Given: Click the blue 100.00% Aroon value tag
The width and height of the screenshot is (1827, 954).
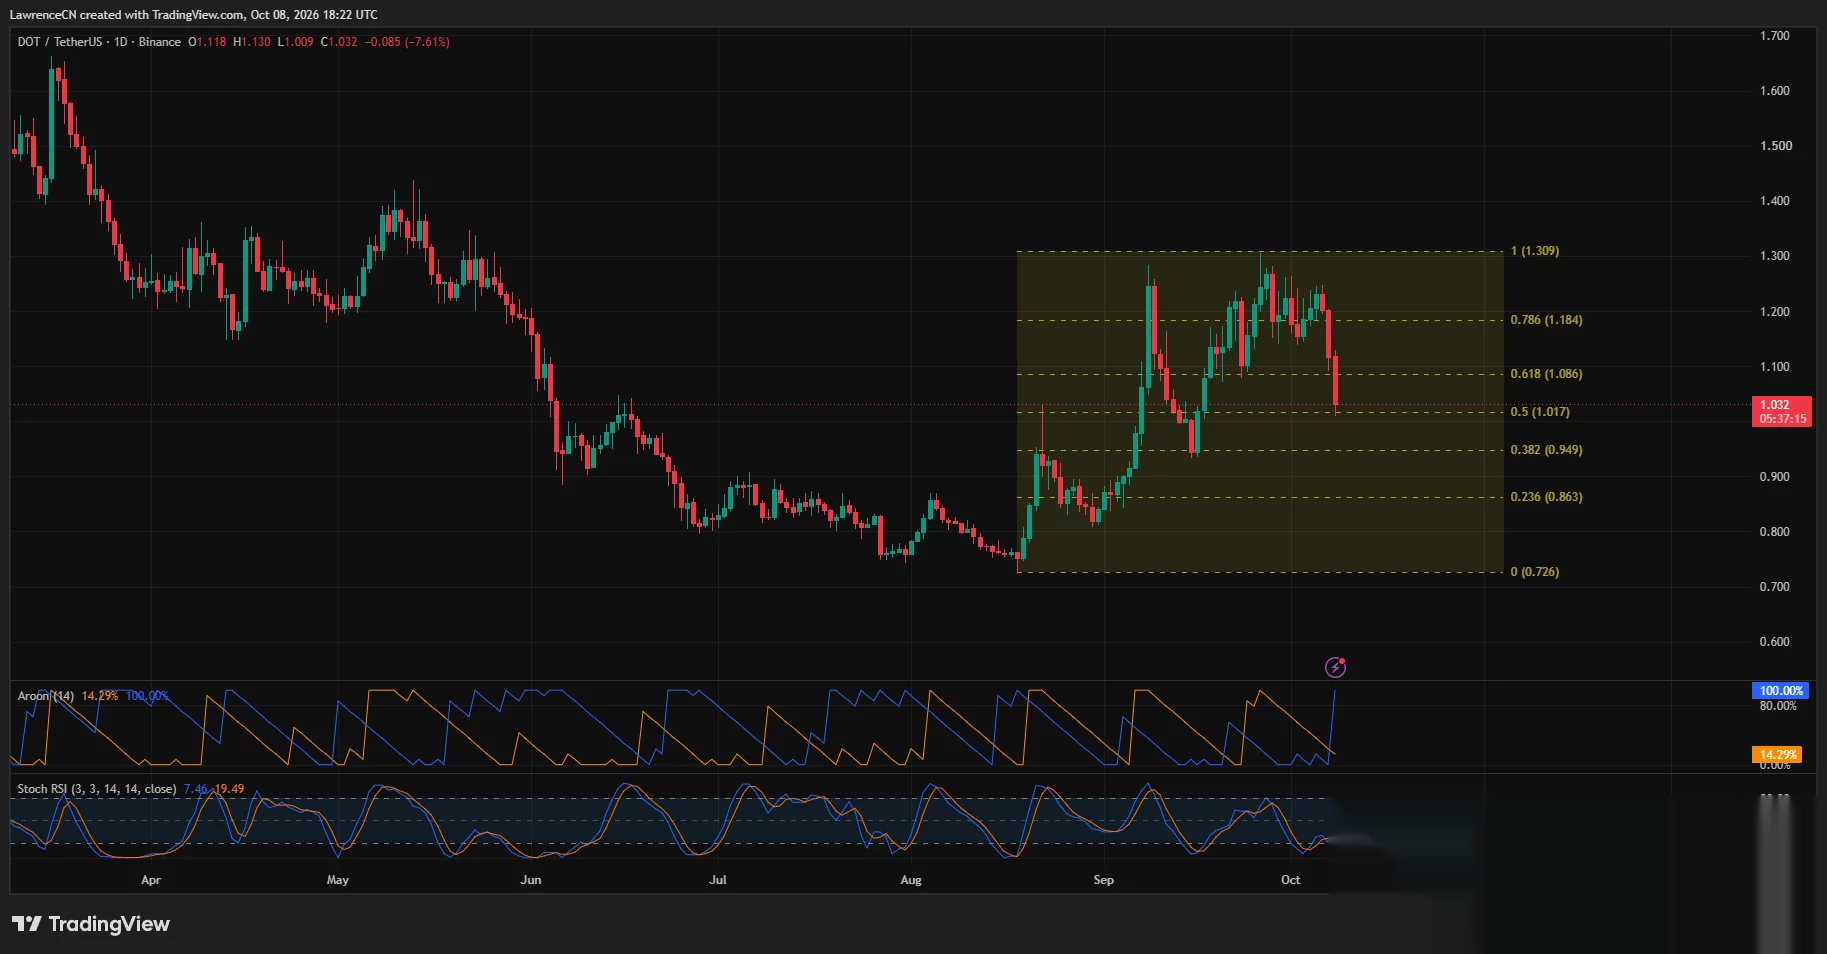Looking at the screenshot, I should (x=1781, y=691).
